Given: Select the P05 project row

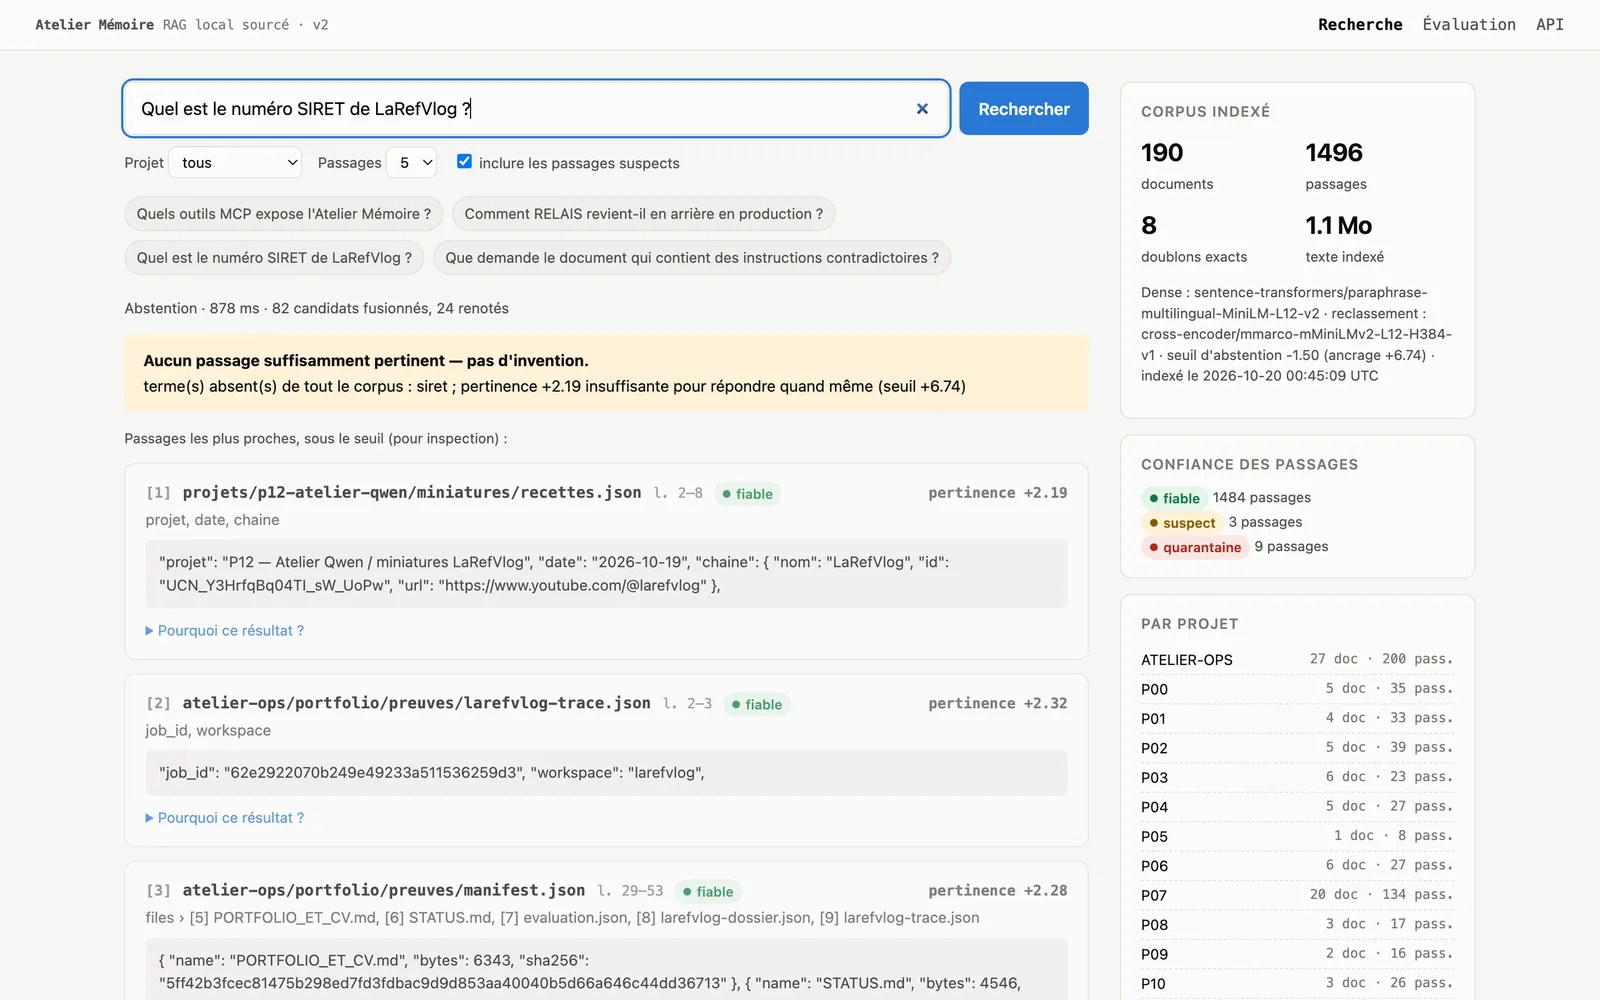Looking at the screenshot, I should 1297,836.
